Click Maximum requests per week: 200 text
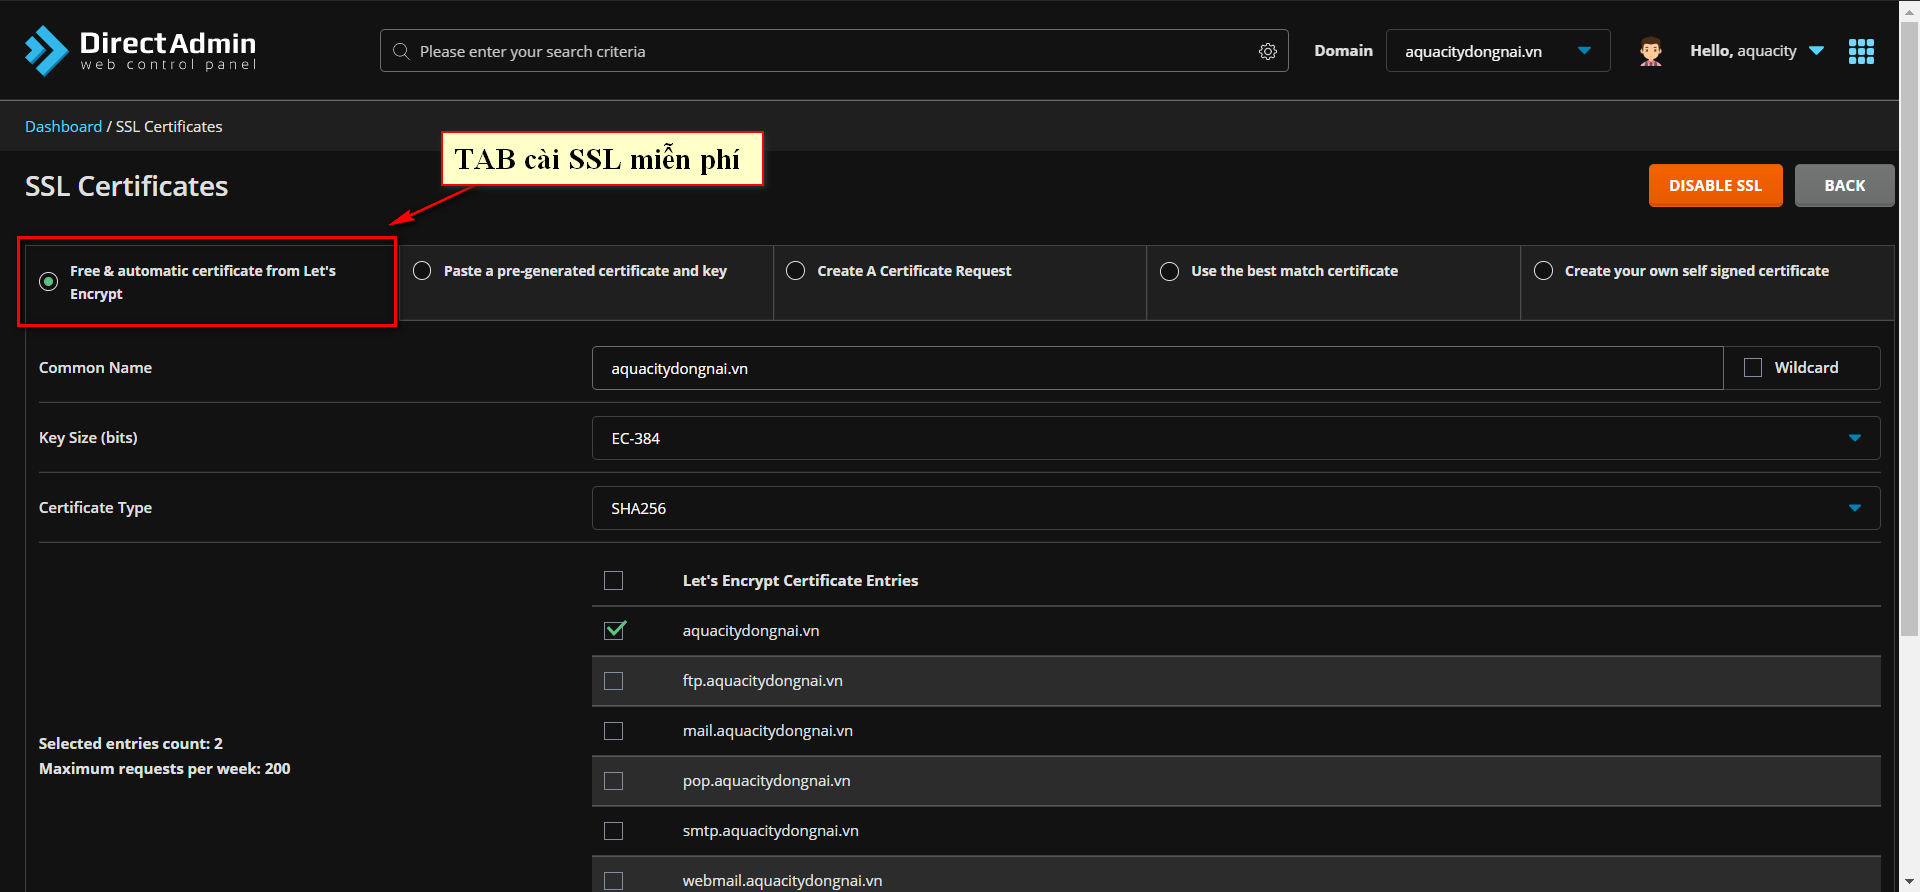 [165, 769]
